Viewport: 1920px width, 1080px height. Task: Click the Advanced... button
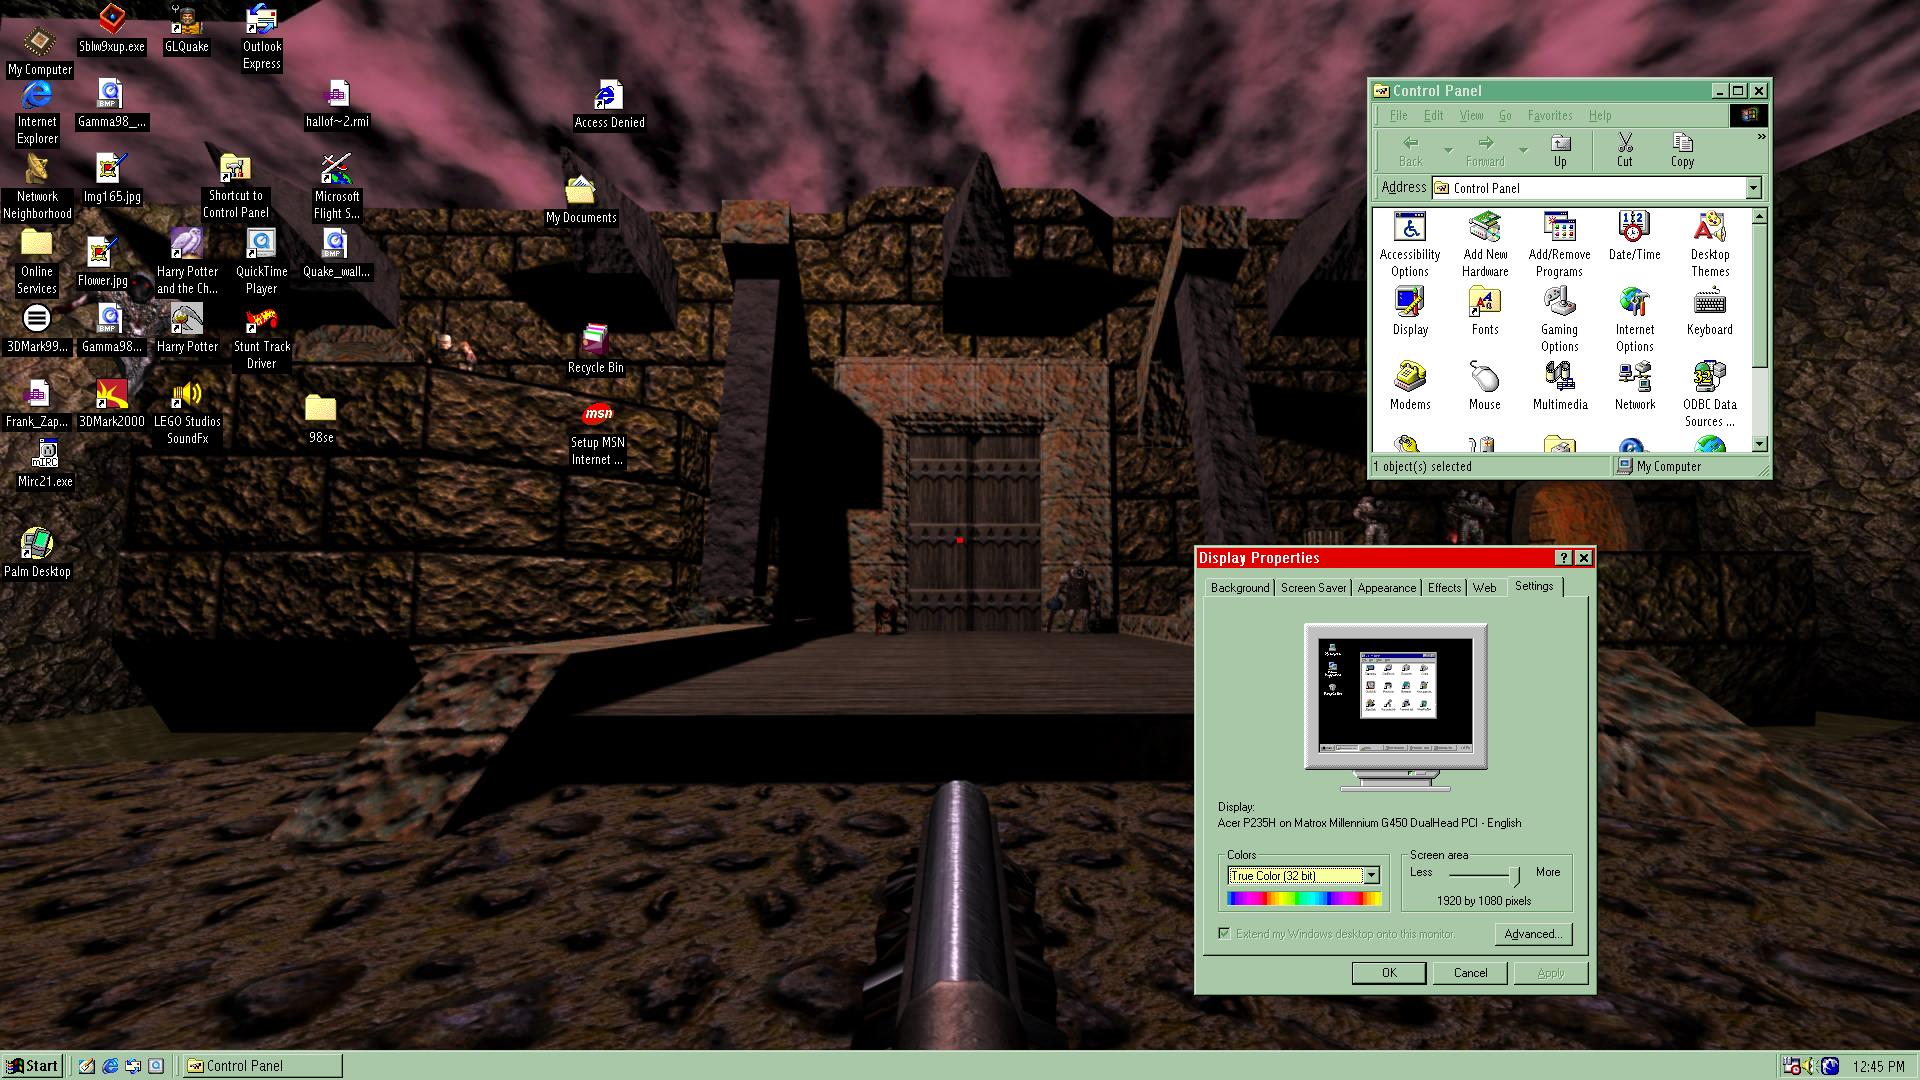point(1532,934)
